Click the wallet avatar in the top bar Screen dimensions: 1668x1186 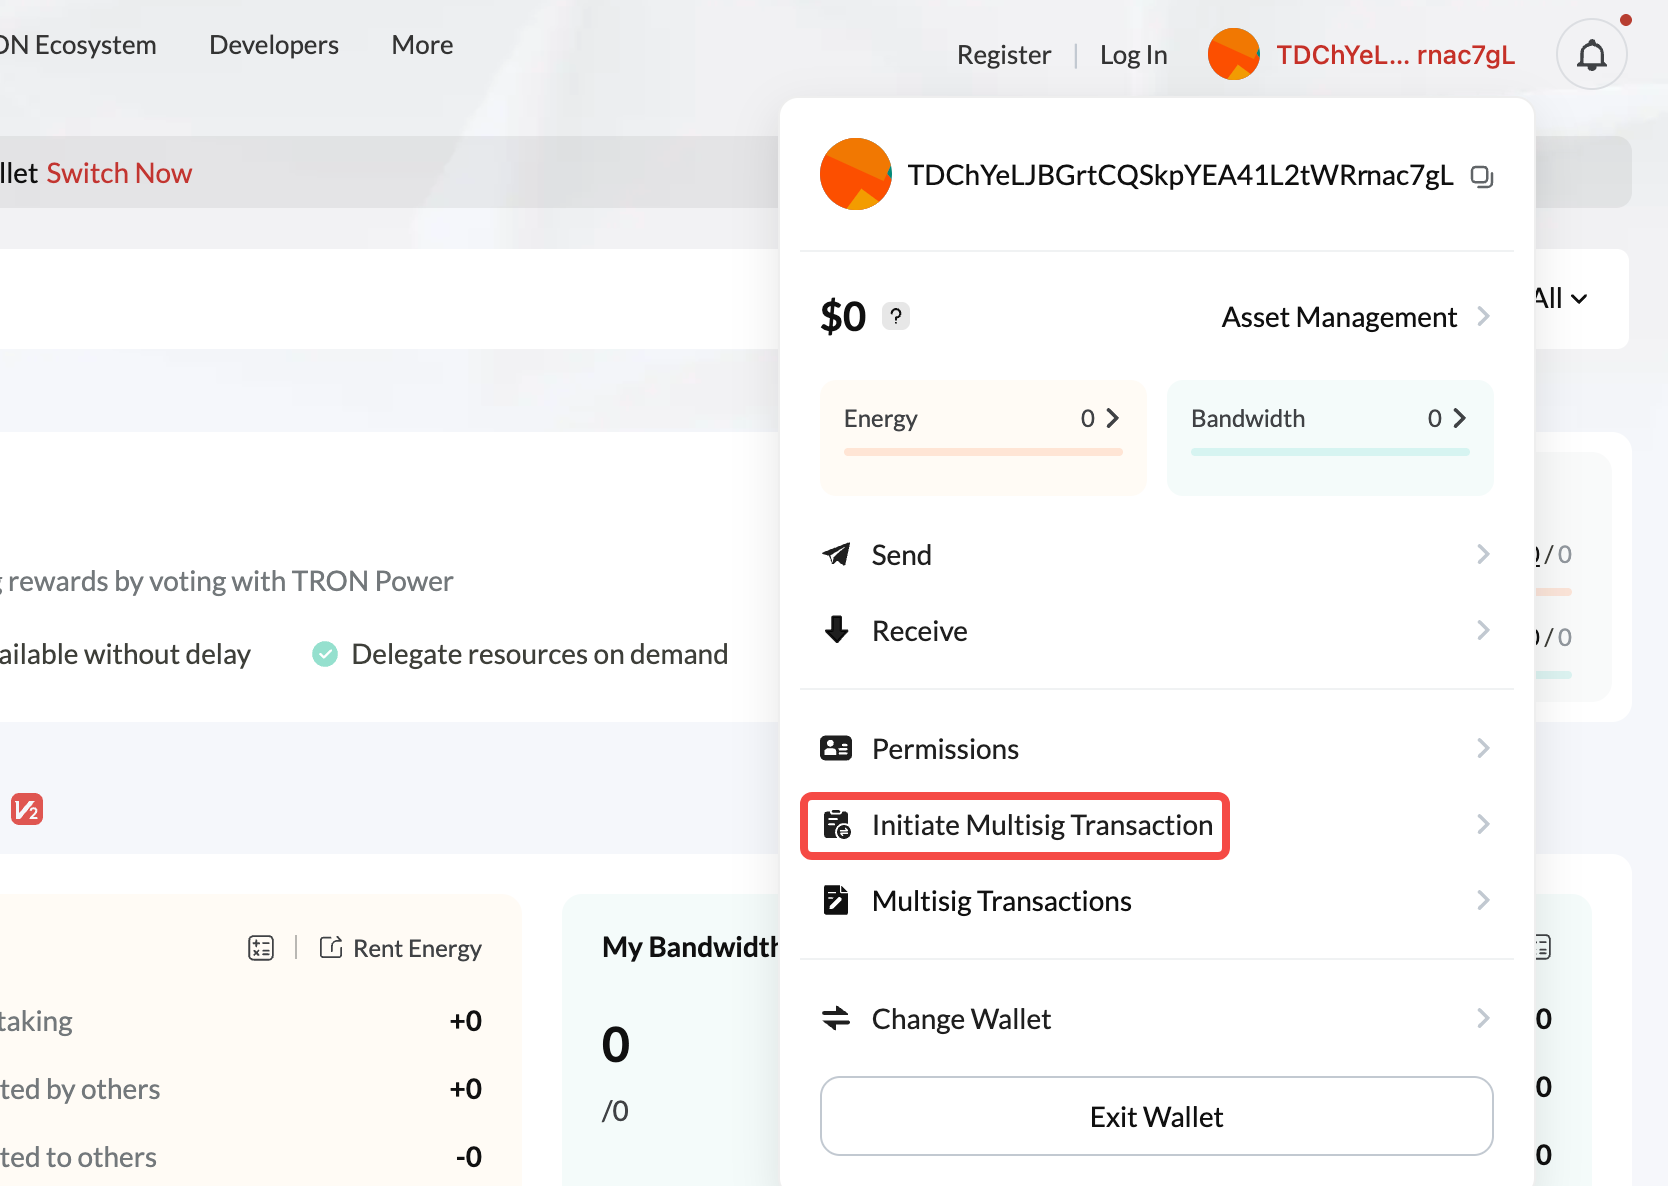[1234, 53]
